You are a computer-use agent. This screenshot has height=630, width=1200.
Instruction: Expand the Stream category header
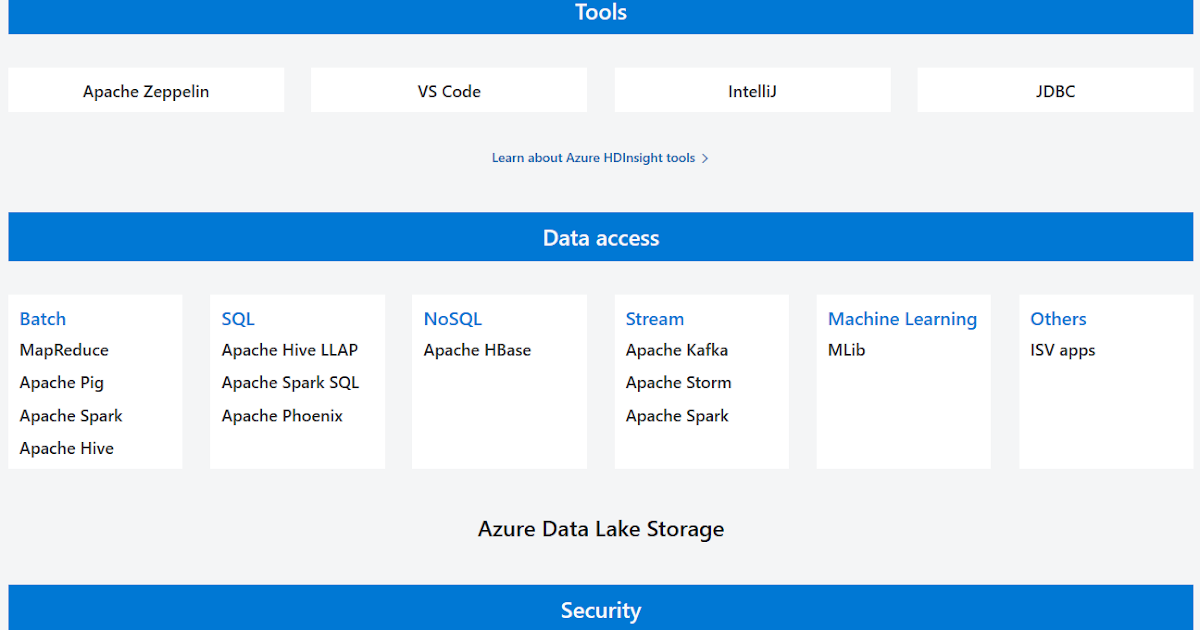(654, 318)
